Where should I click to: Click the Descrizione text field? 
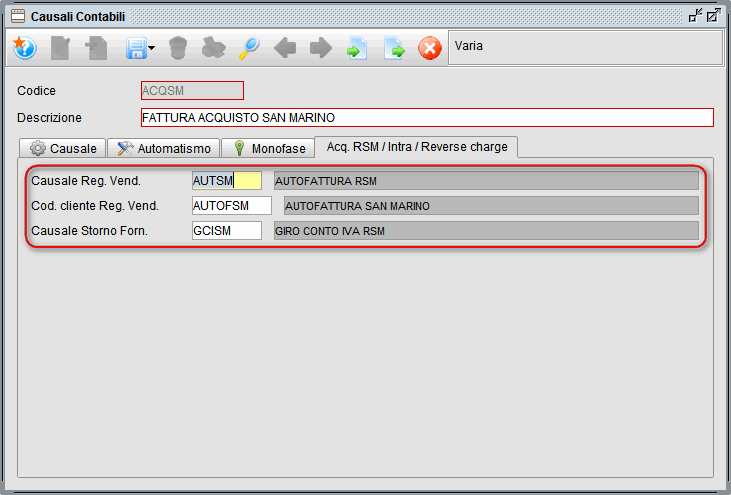[427, 118]
